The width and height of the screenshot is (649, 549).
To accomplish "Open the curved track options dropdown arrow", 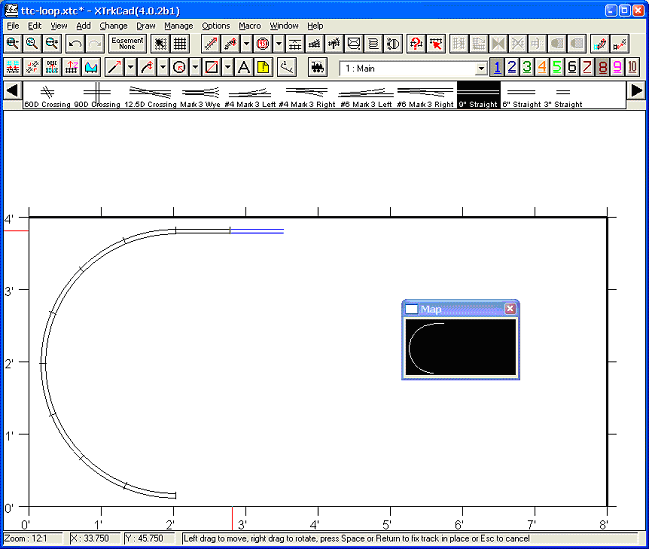I will click(246, 44).
